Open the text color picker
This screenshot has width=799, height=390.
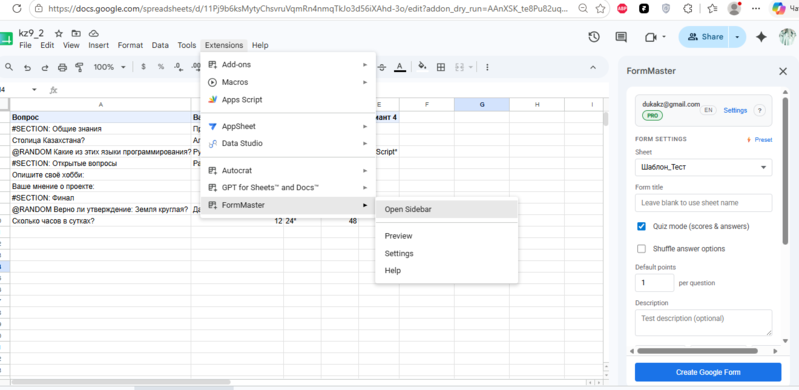(400, 67)
